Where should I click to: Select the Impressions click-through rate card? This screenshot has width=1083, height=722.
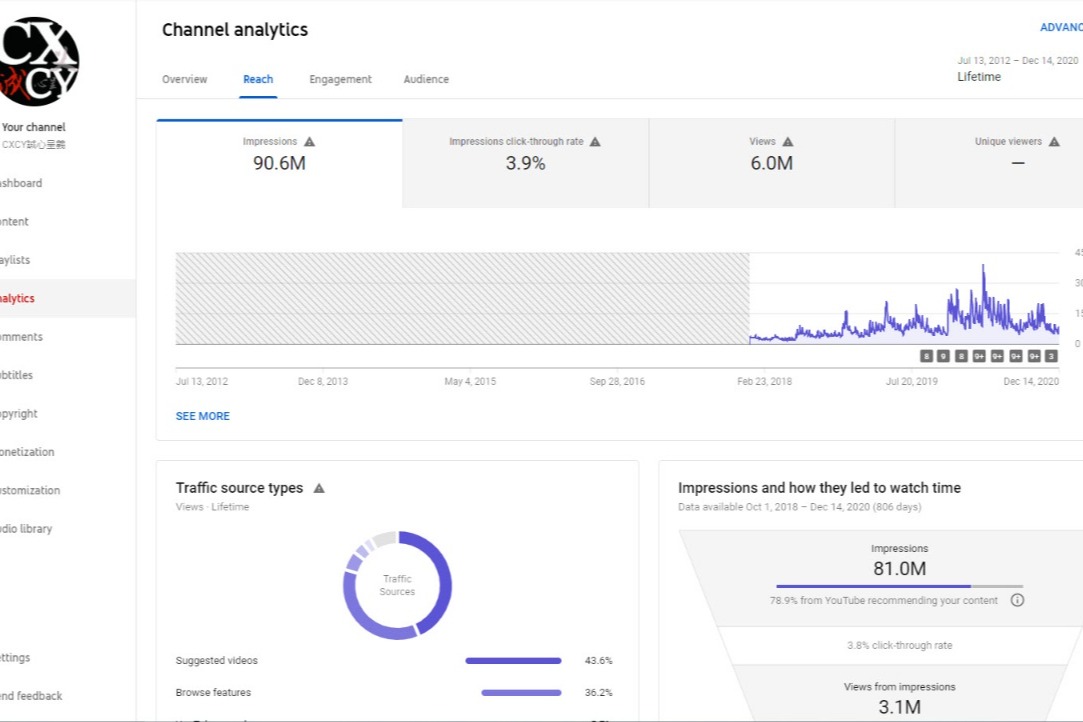pyautogui.click(x=525, y=163)
